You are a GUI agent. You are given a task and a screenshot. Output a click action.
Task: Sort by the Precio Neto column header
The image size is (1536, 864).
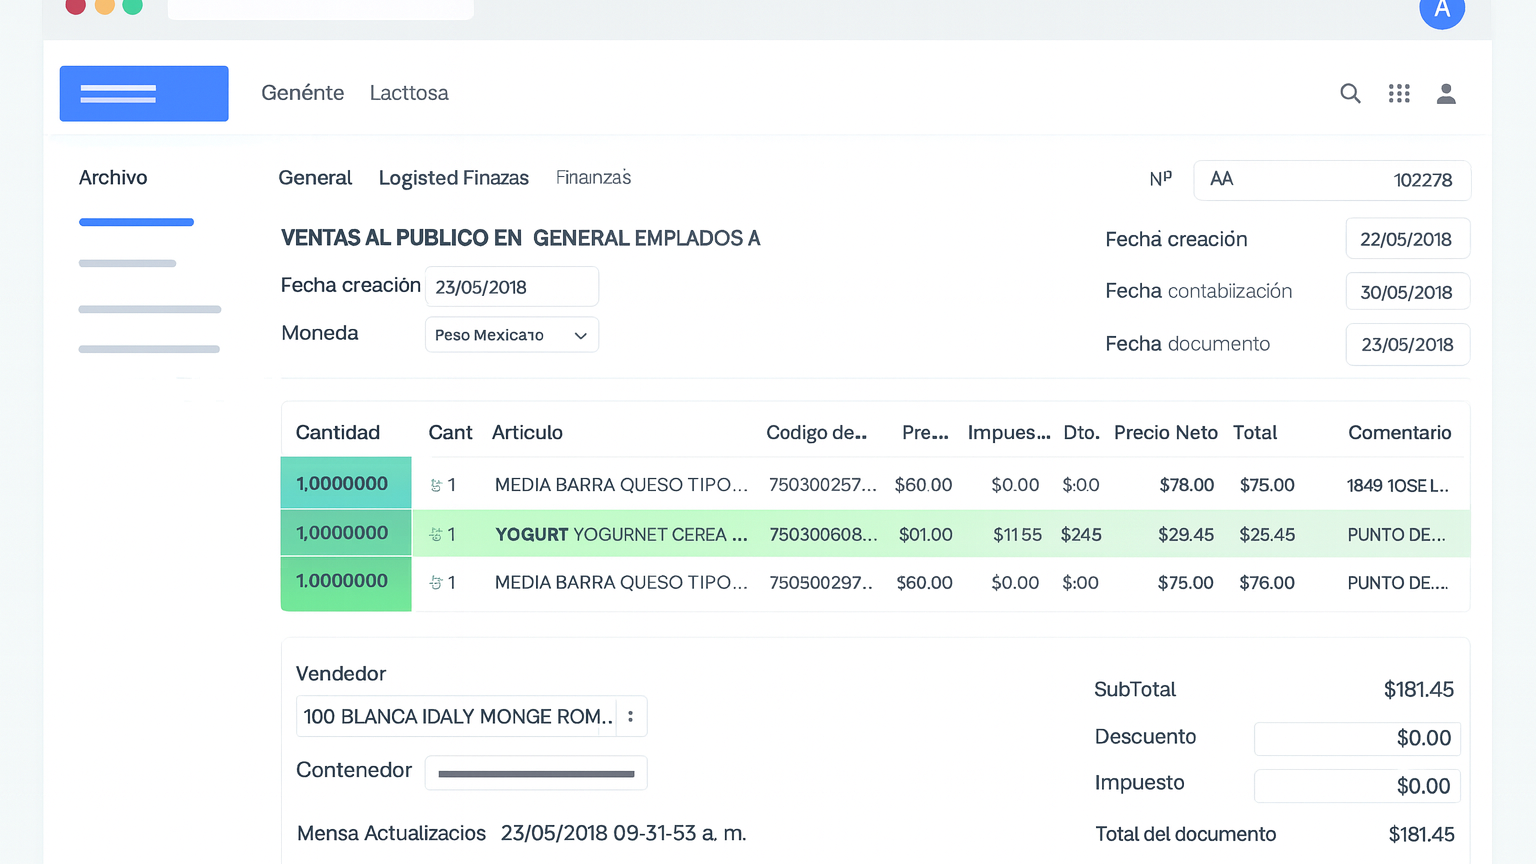click(1165, 433)
